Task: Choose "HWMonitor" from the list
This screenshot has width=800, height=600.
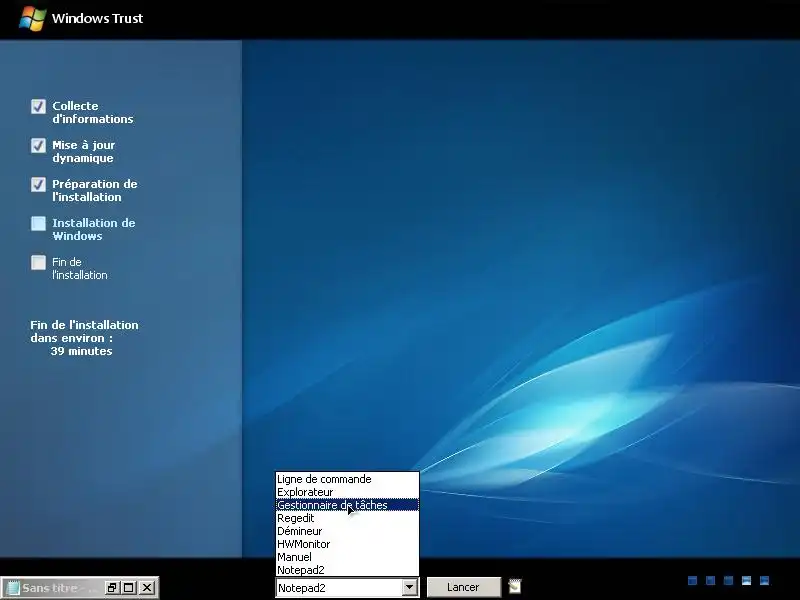Action: pos(347,544)
